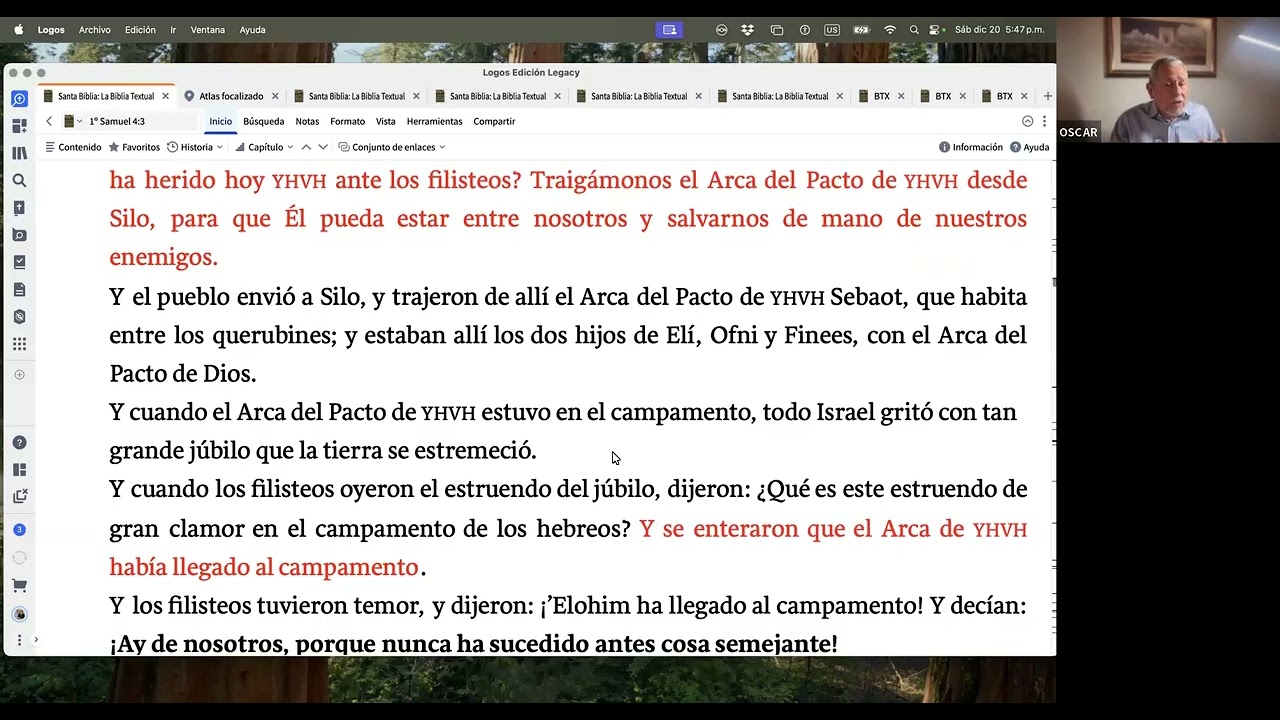Close the first Santa Biblia: La Biblia Textual tab
This screenshot has height=720, width=1280.
click(165, 96)
